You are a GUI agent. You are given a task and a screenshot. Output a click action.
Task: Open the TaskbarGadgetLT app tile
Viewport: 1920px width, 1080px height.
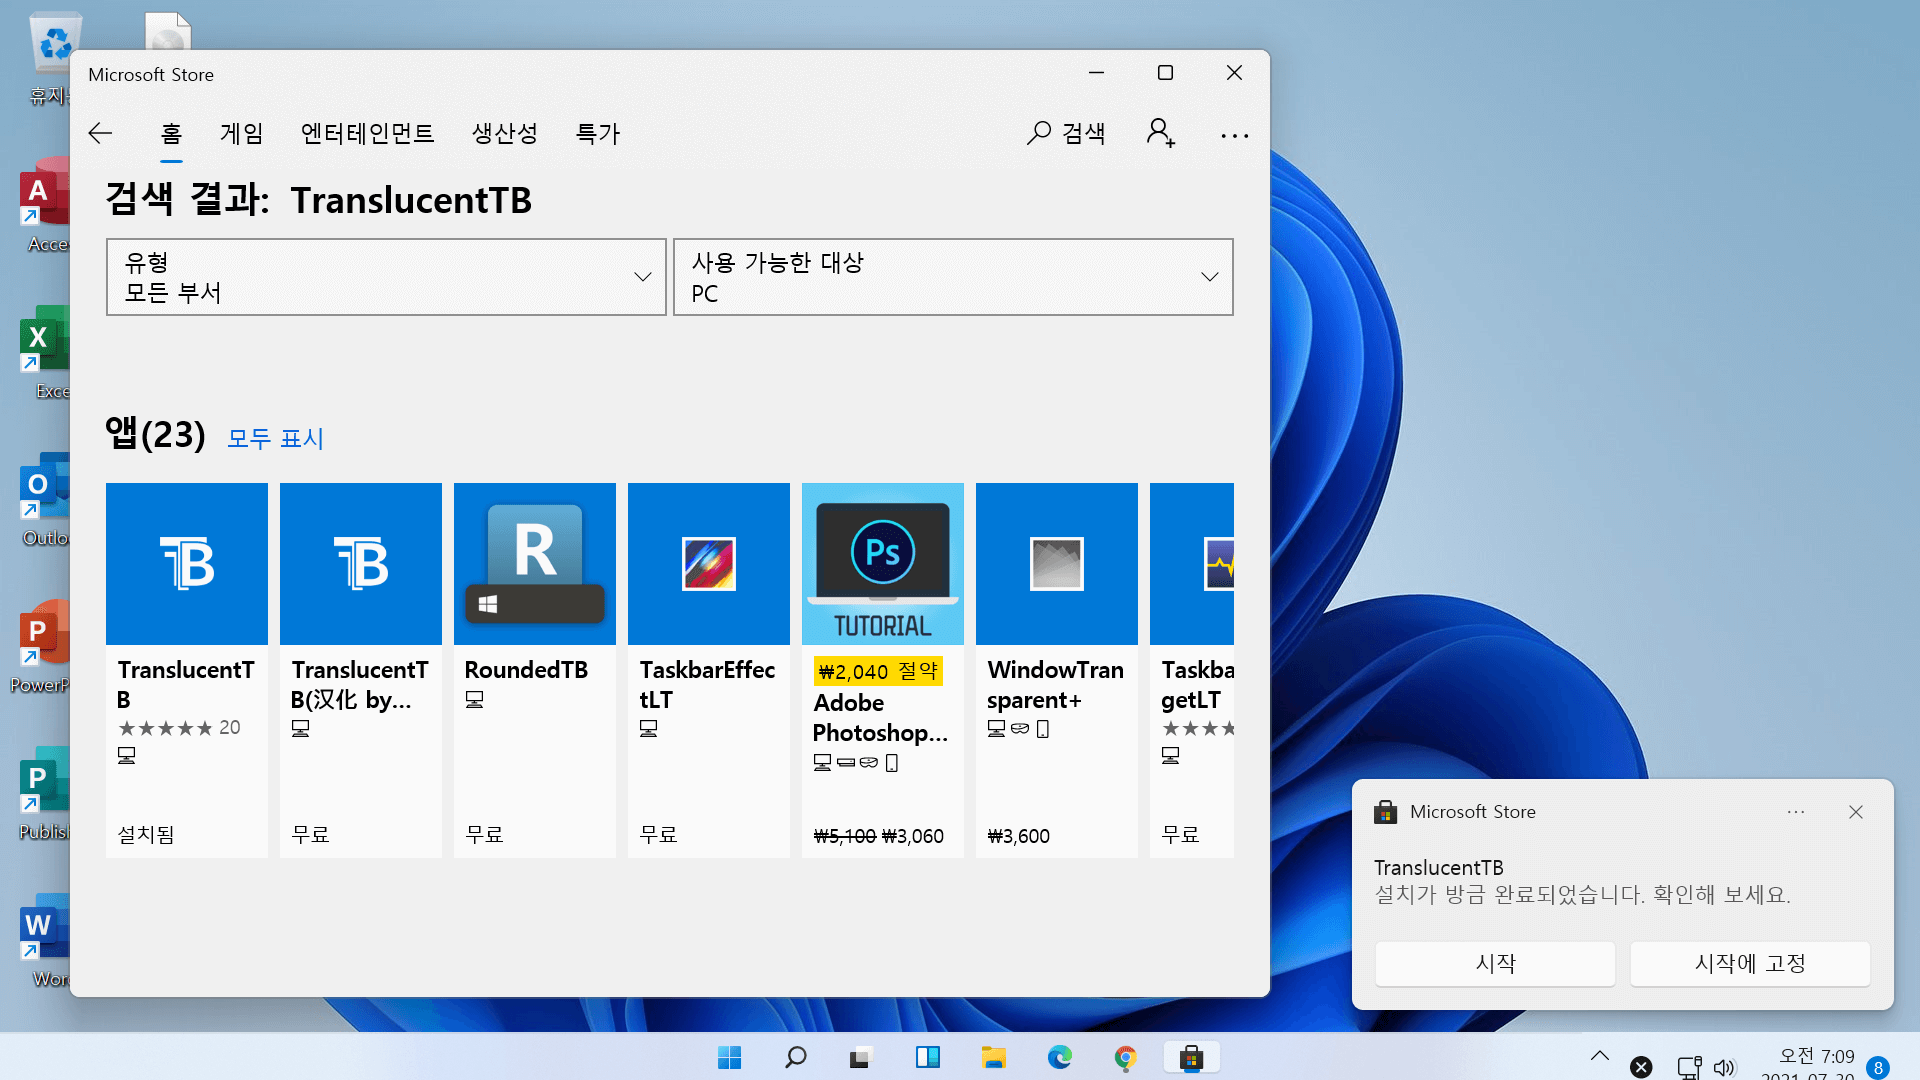1192,670
